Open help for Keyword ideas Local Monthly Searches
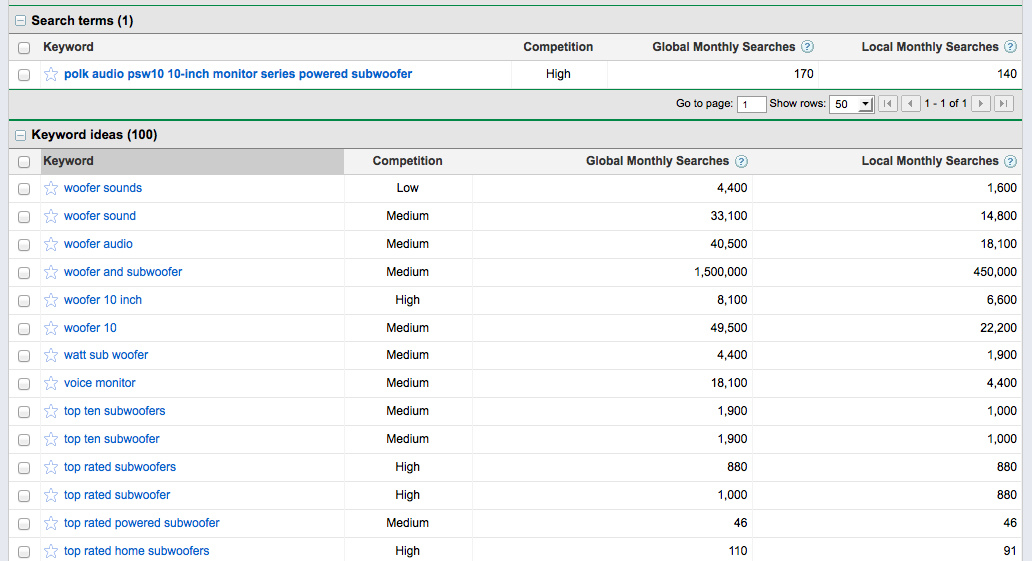The height and width of the screenshot is (561, 1032). pyautogui.click(x=1010, y=161)
